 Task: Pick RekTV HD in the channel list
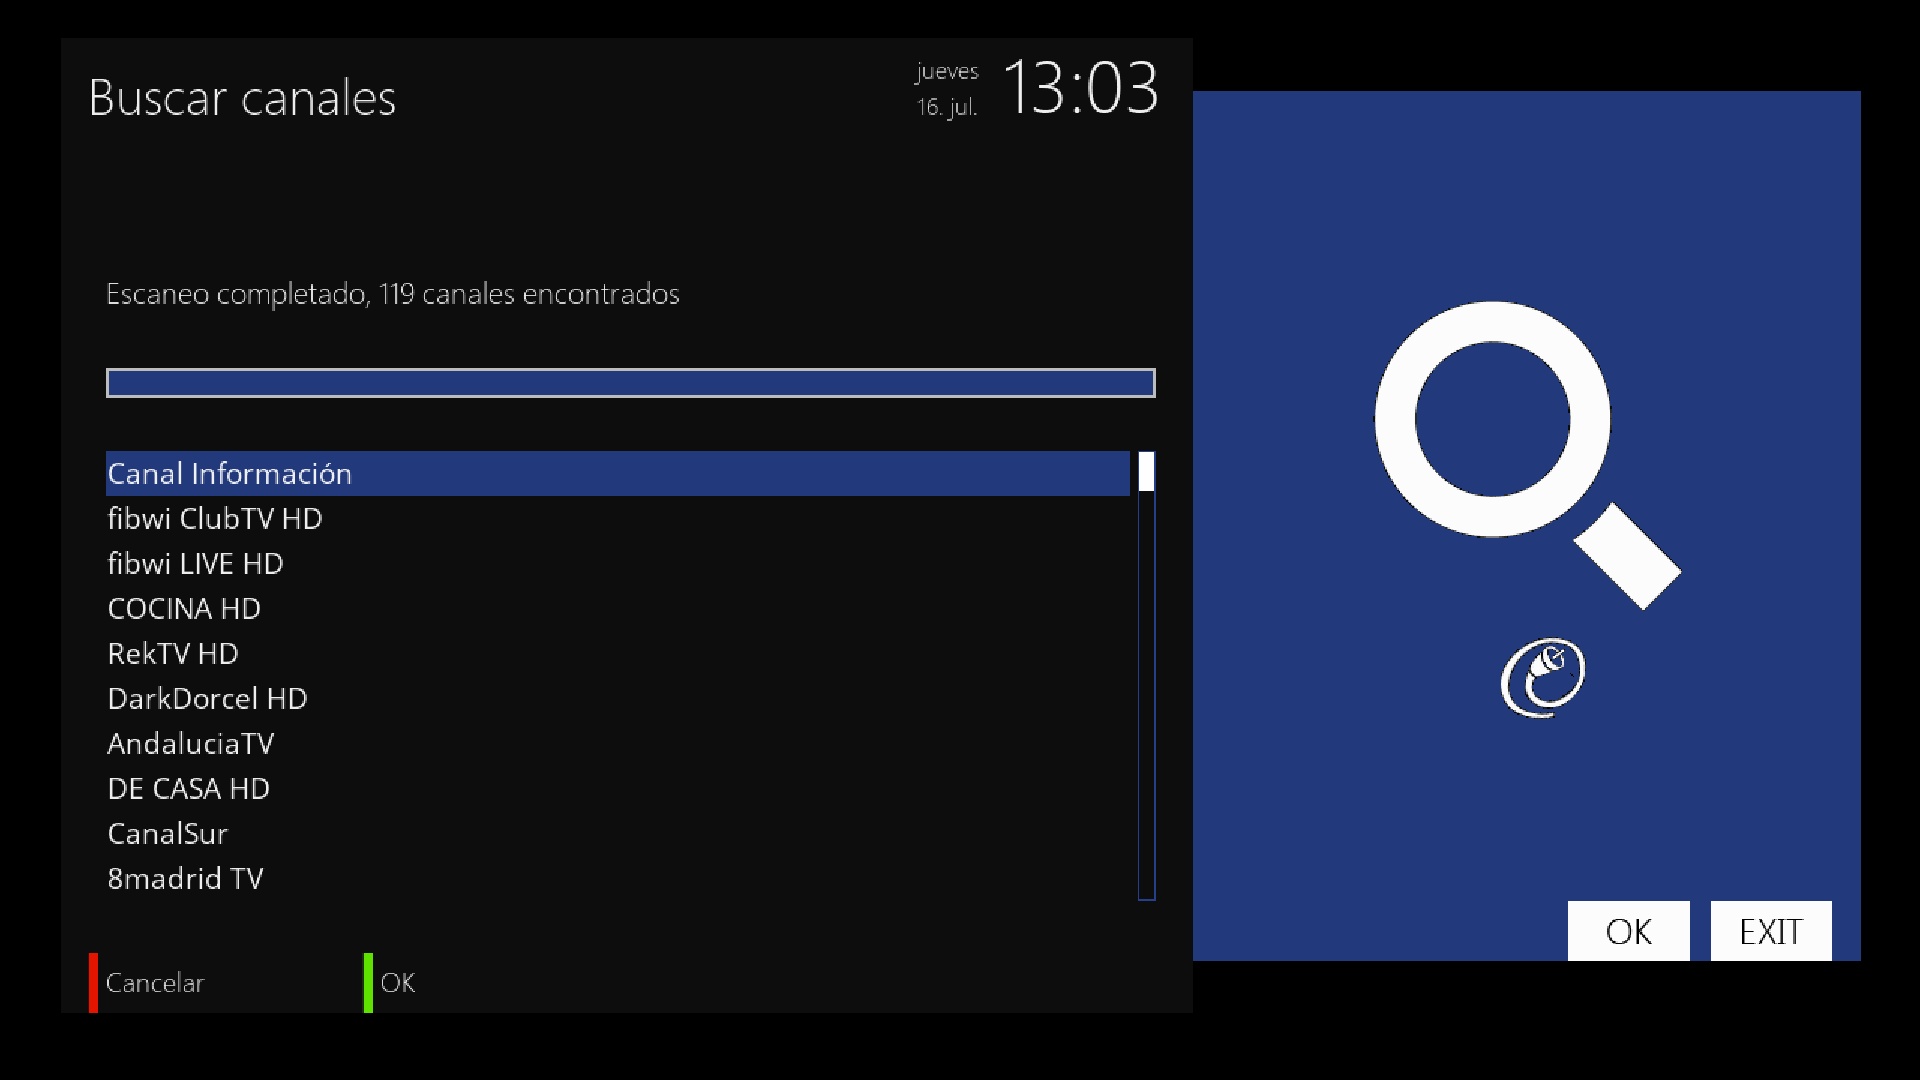point(618,653)
